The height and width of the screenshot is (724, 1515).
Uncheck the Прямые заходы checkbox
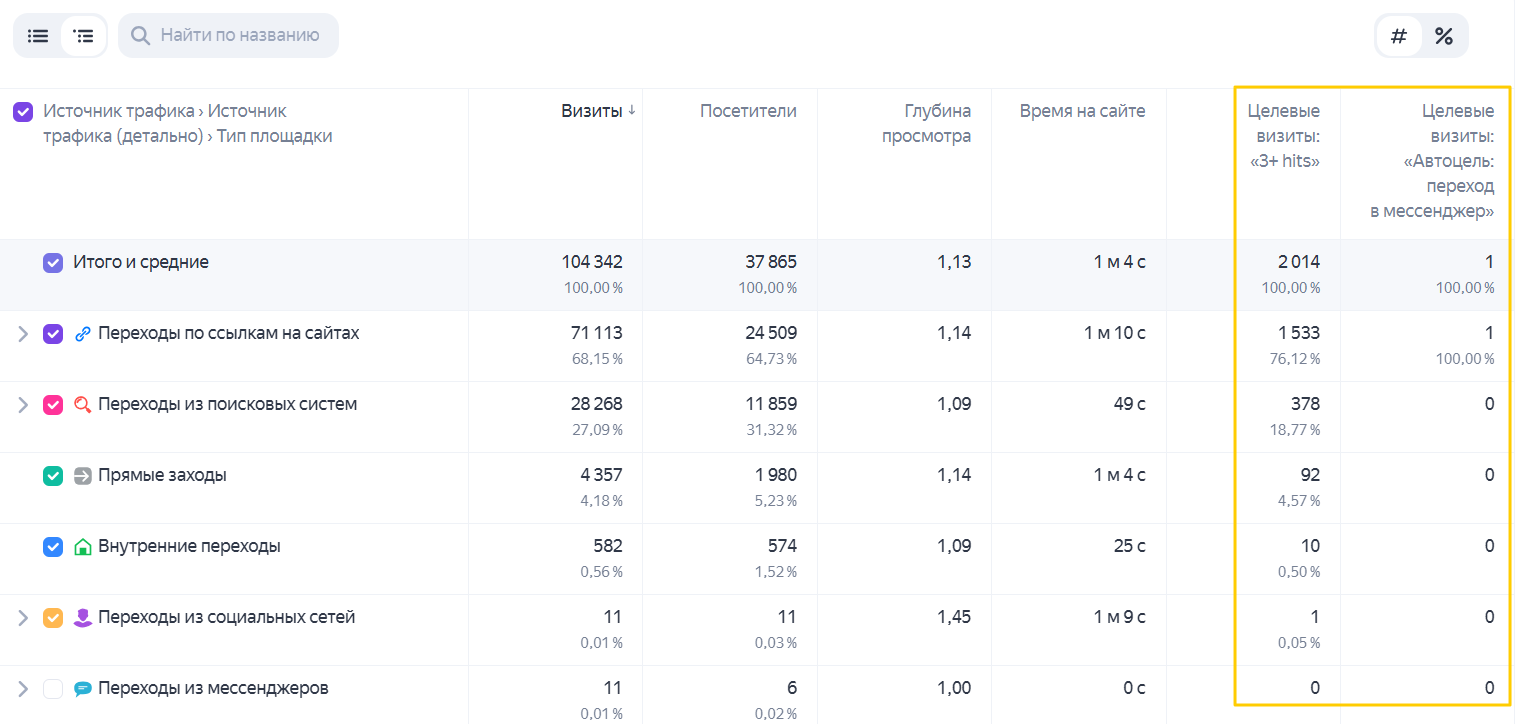[x=53, y=476]
